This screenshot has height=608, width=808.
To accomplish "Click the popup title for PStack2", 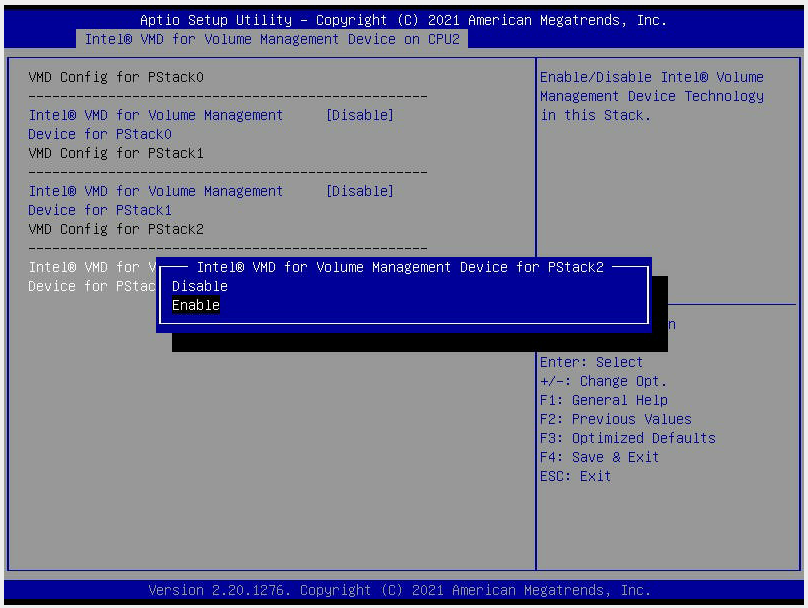I will tap(404, 267).
